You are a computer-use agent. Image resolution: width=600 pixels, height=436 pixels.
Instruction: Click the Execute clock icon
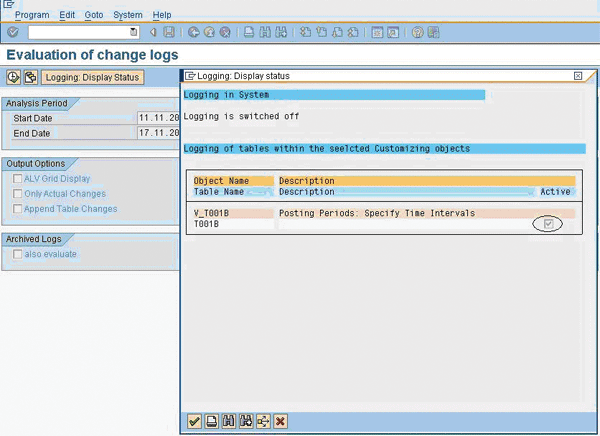(13, 77)
